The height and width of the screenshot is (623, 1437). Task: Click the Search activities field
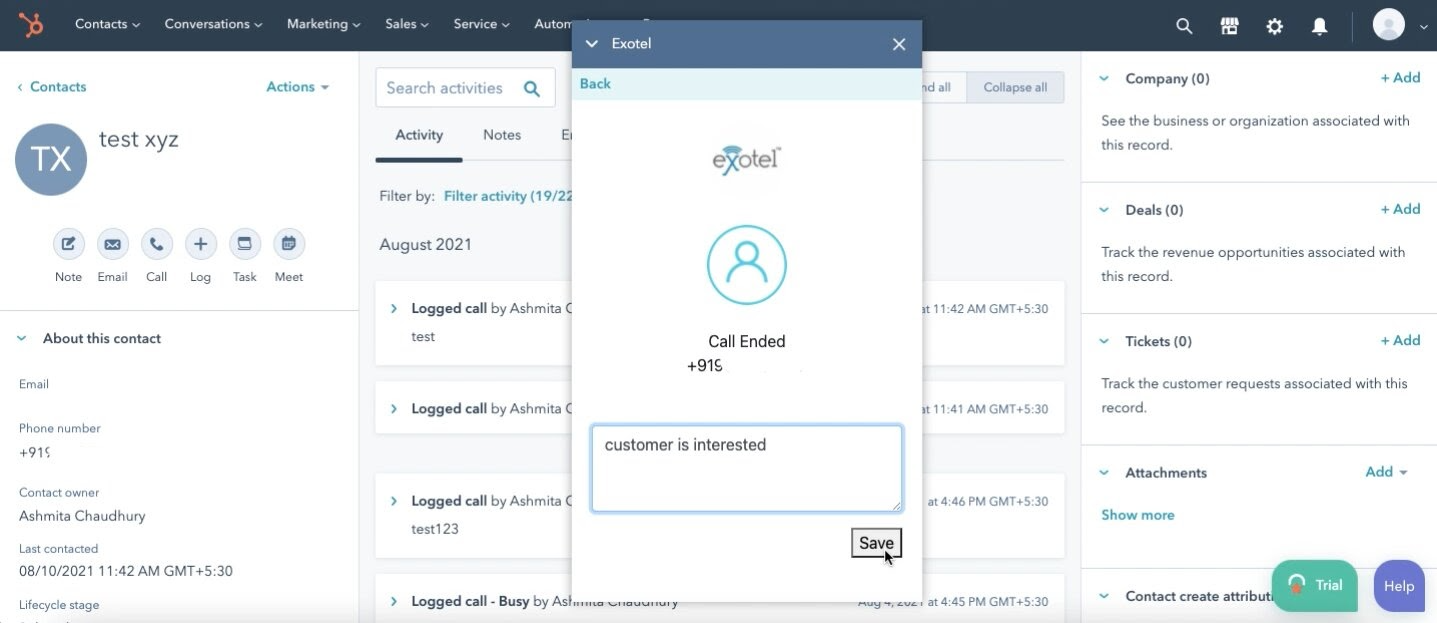[x=465, y=88]
